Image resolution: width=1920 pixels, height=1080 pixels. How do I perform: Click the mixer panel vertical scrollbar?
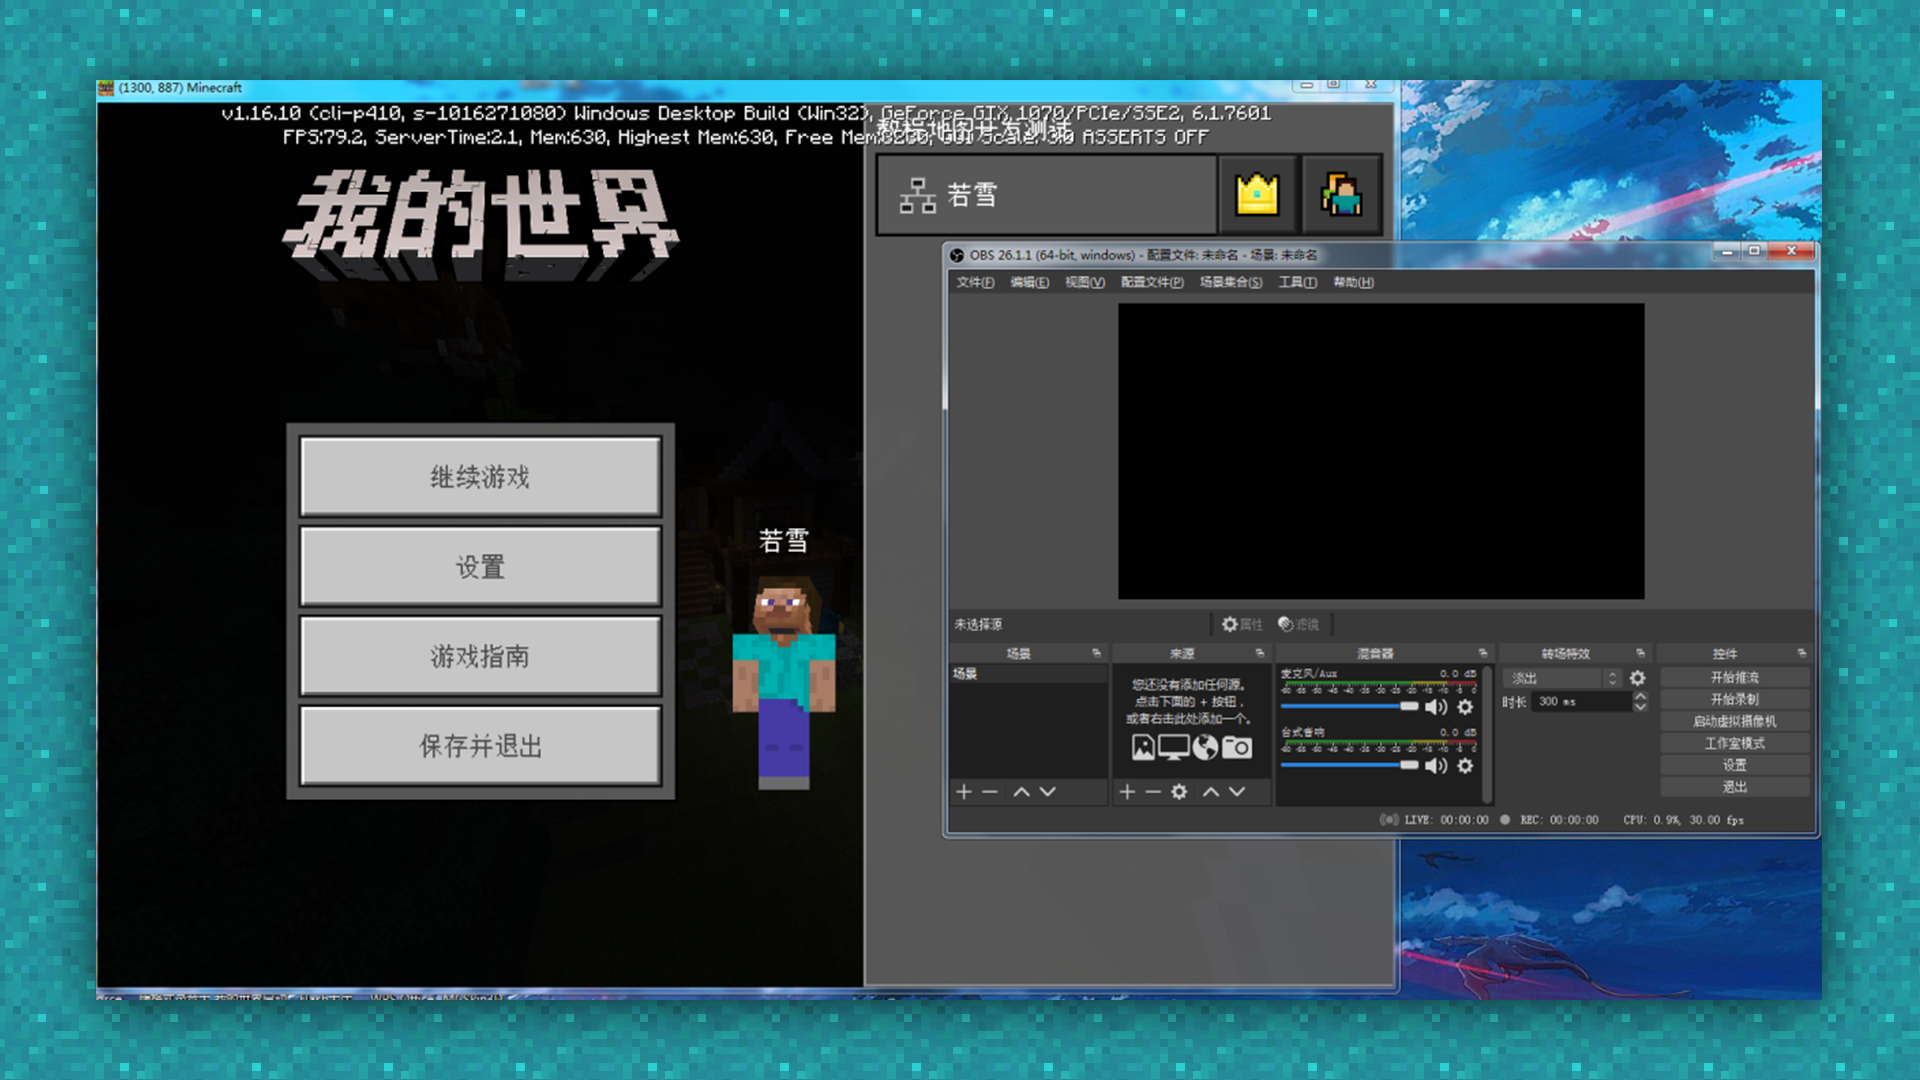pos(1488,733)
